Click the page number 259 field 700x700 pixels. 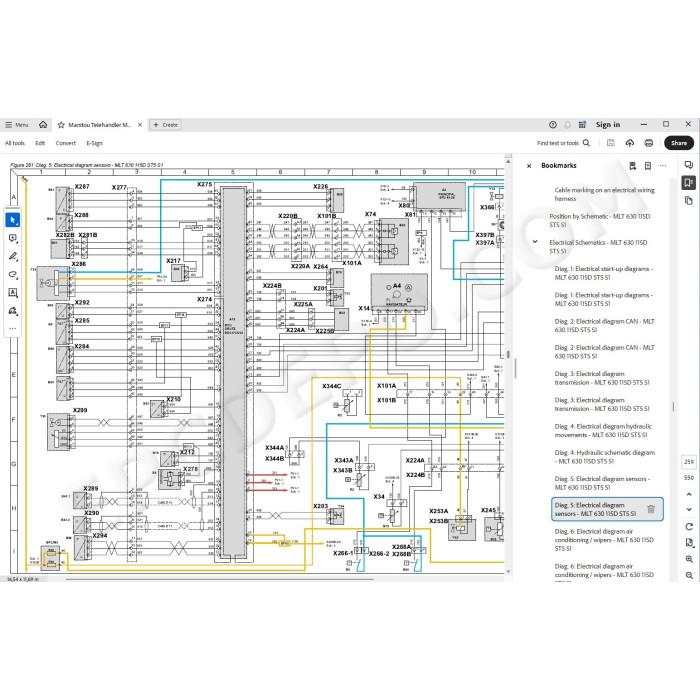tap(688, 462)
